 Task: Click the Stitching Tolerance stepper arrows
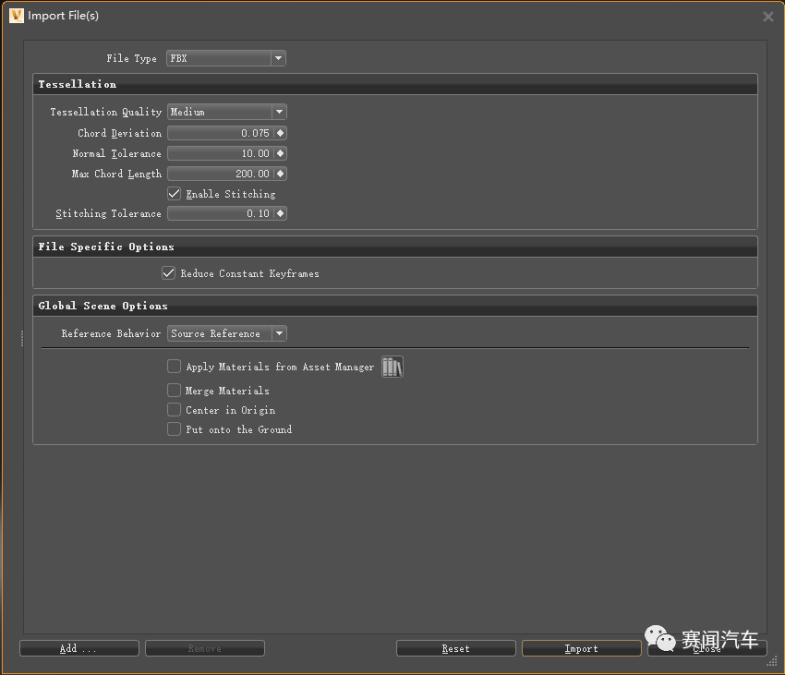click(x=280, y=214)
